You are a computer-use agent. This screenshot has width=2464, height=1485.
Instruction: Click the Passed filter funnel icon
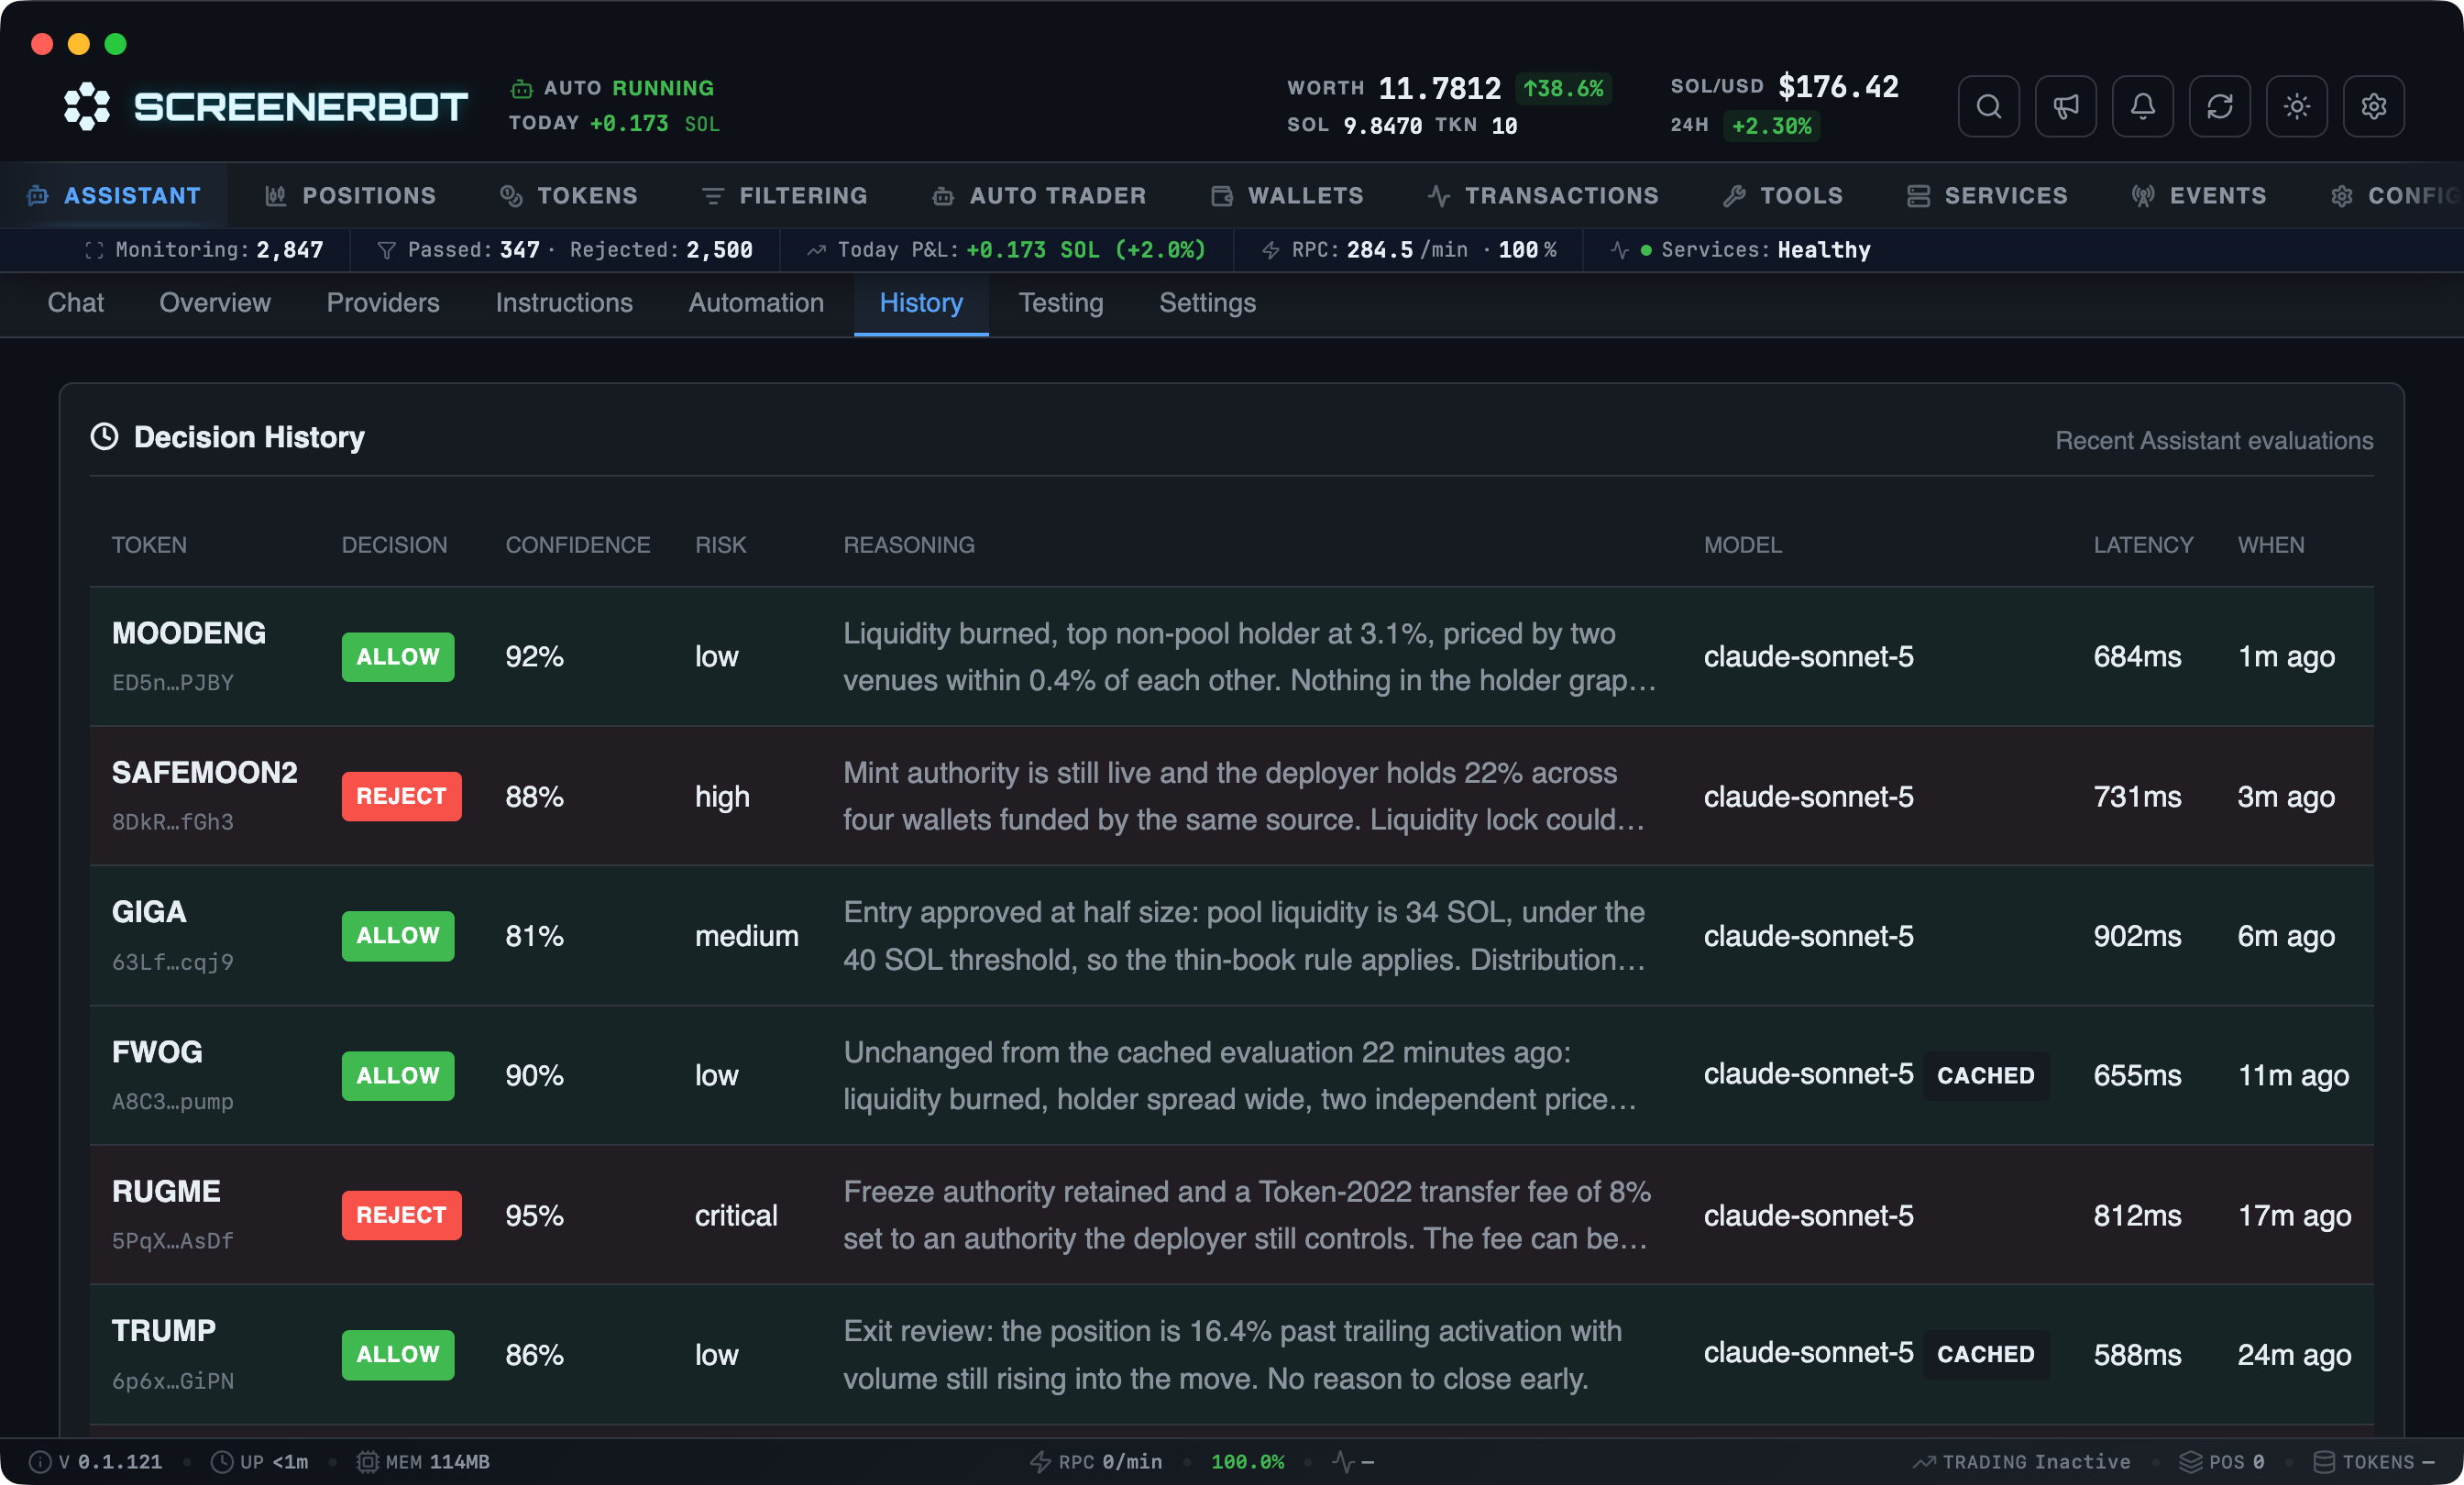pyautogui.click(x=386, y=250)
